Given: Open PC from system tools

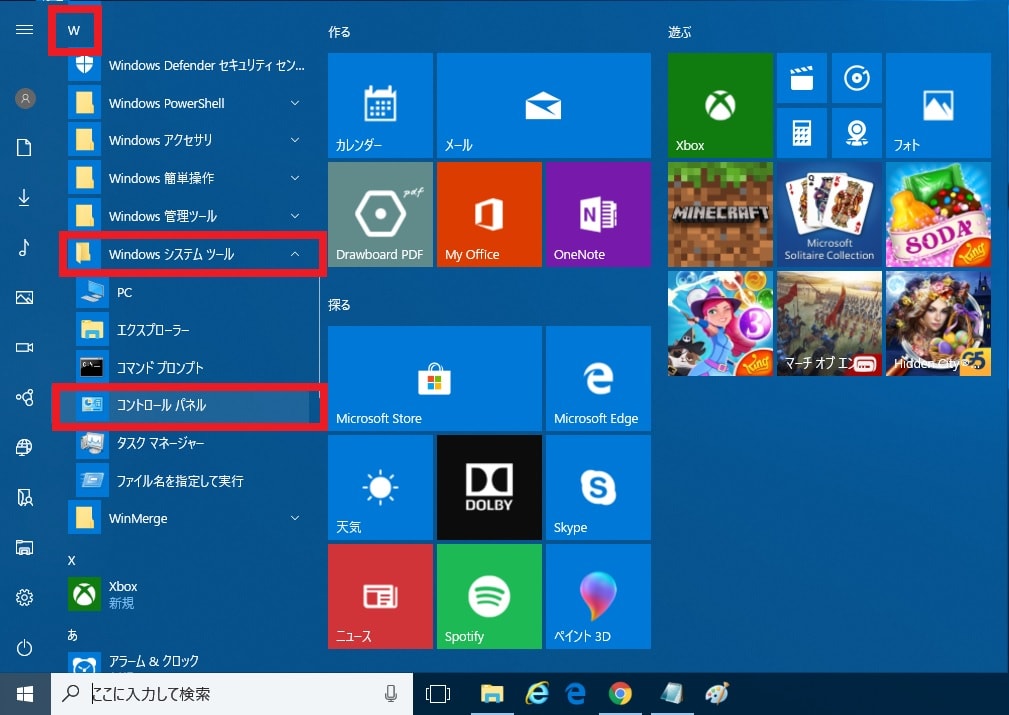Looking at the screenshot, I should click(193, 292).
